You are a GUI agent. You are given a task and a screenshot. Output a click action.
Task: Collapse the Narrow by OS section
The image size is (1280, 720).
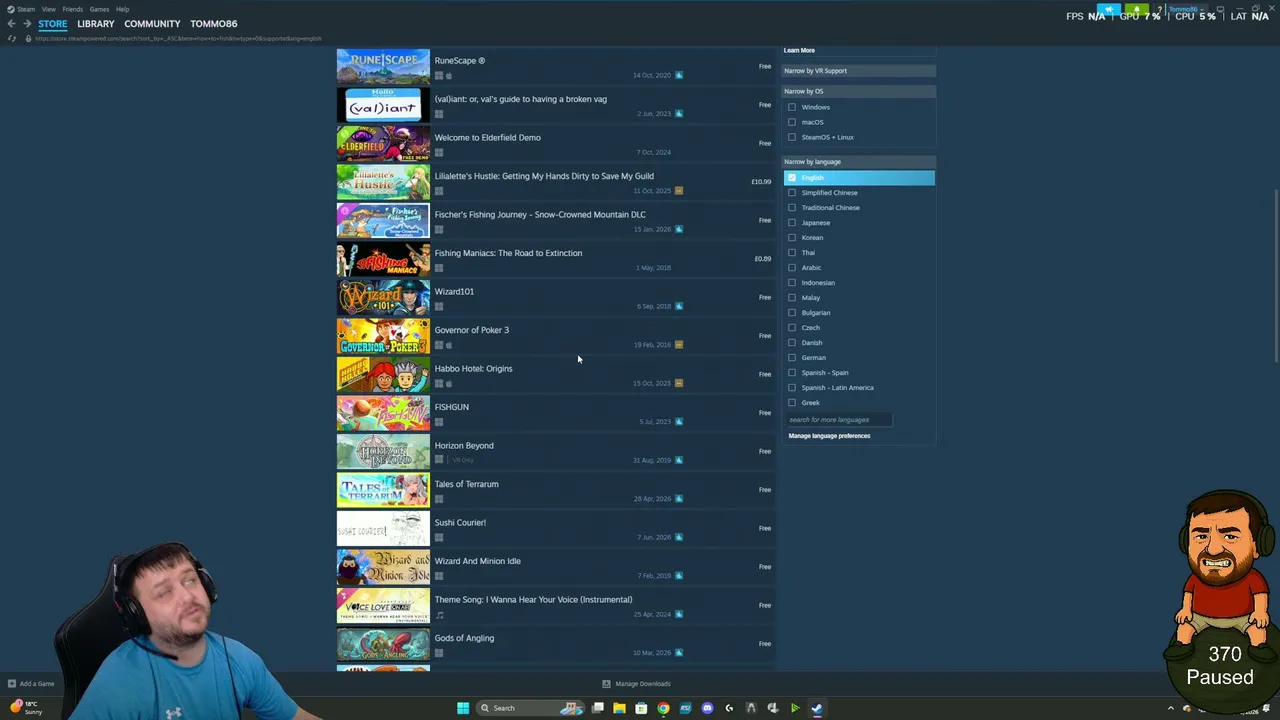pyautogui.click(x=859, y=91)
